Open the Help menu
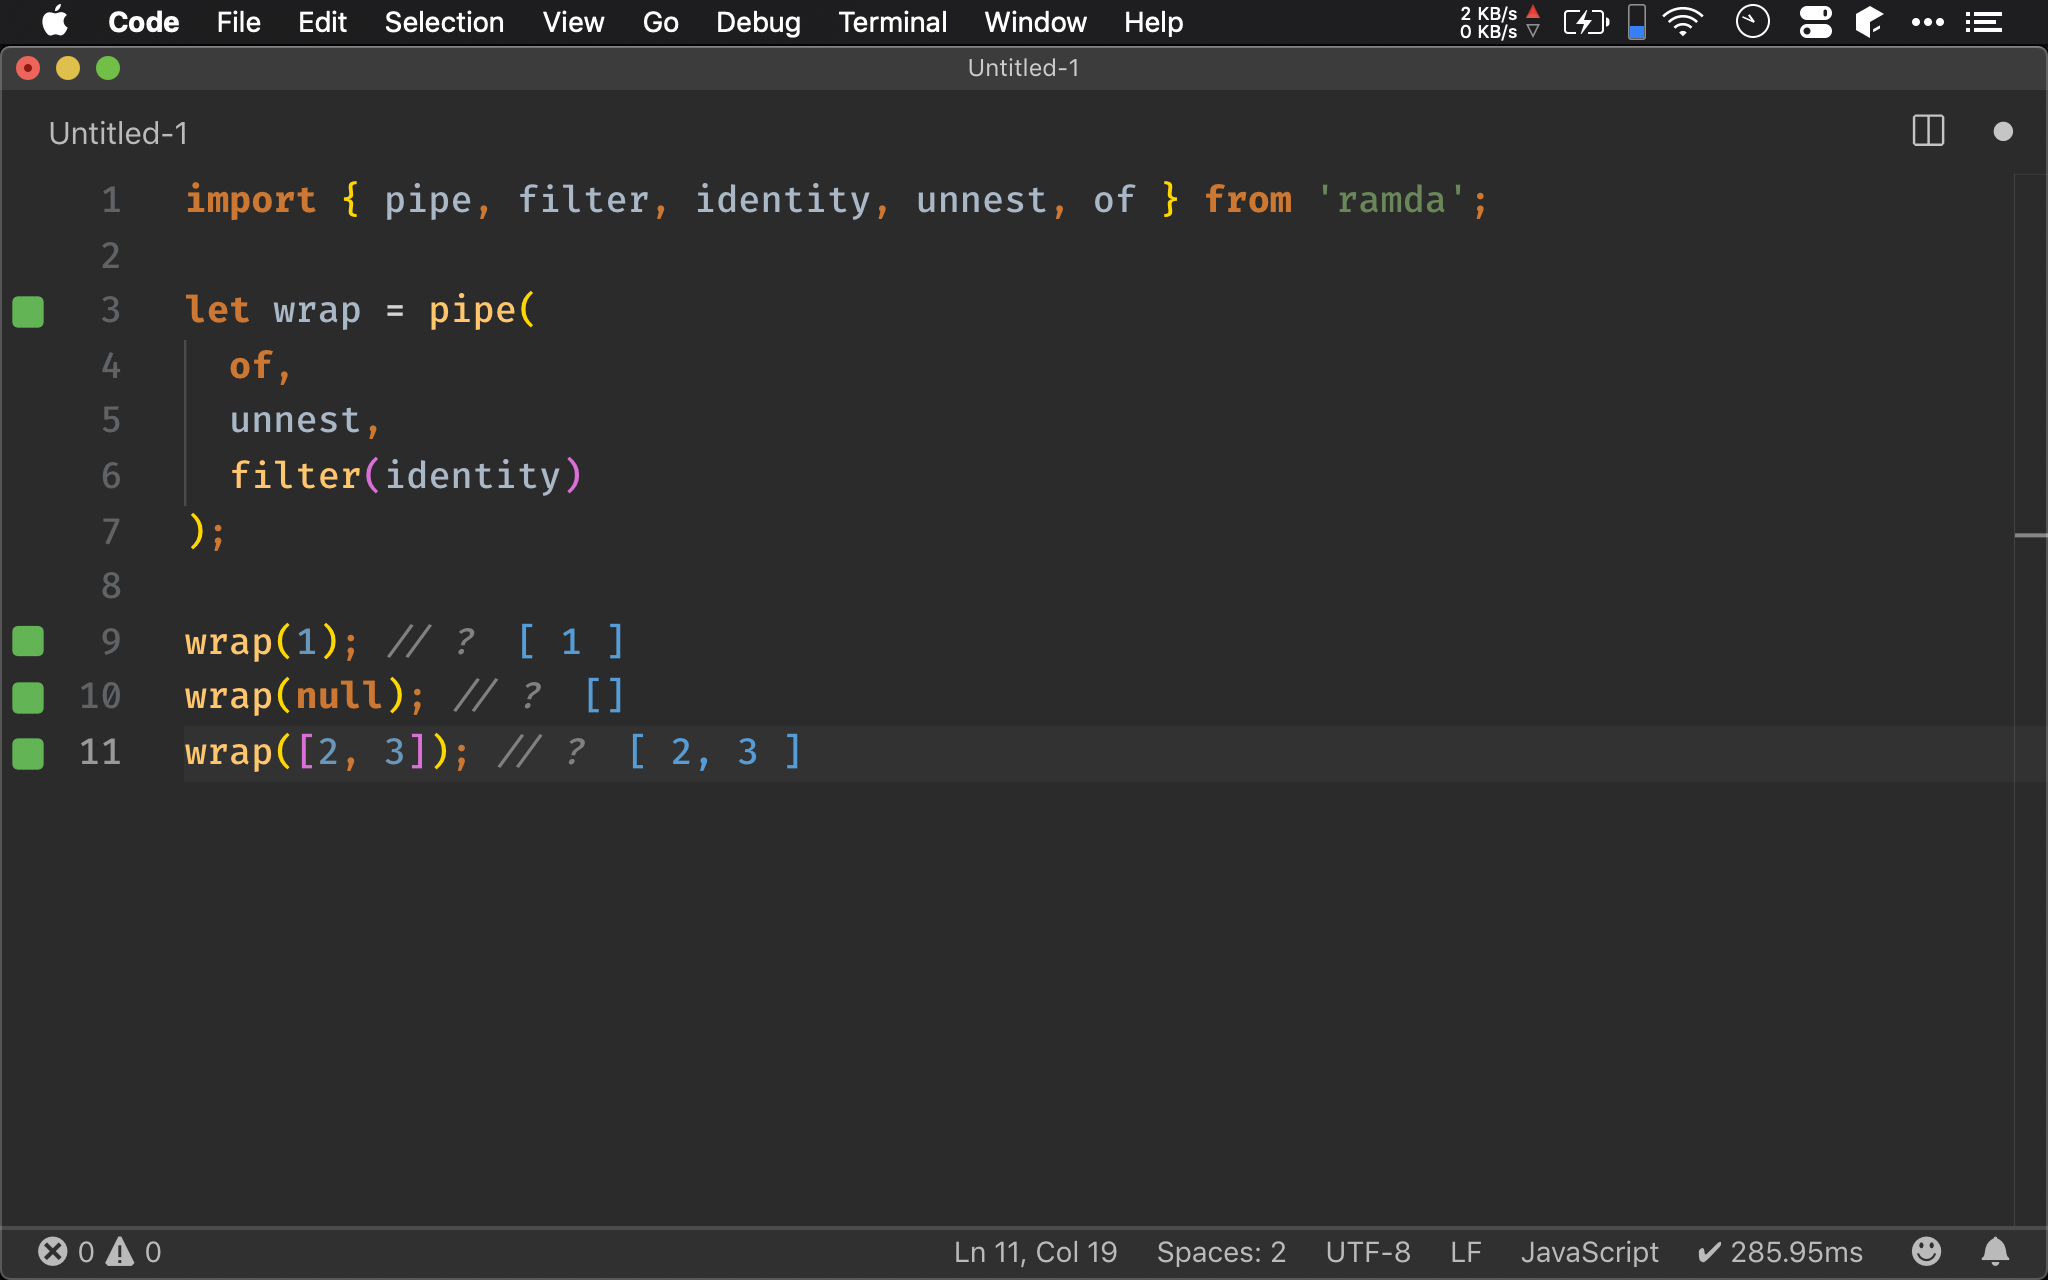The height and width of the screenshot is (1280, 2048). click(x=1153, y=22)
